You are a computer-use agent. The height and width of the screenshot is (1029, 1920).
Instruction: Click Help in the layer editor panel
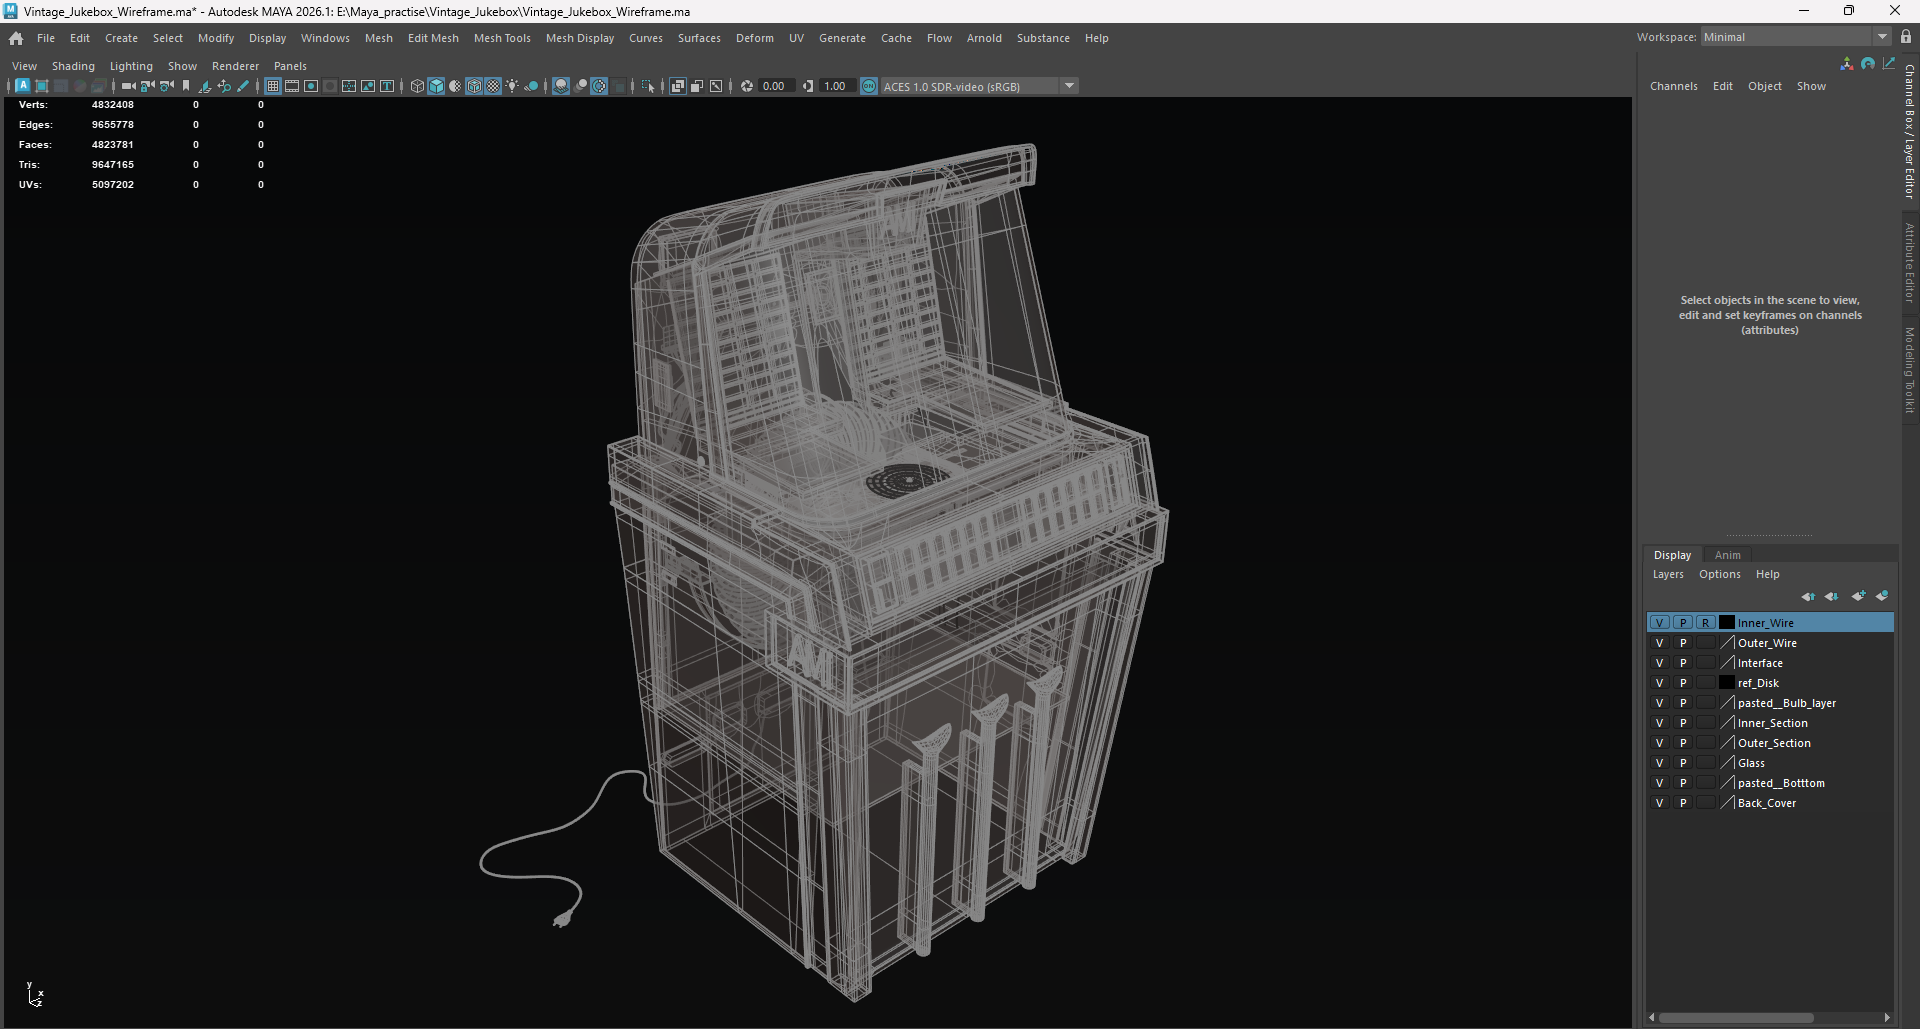tap(1767, 574)
